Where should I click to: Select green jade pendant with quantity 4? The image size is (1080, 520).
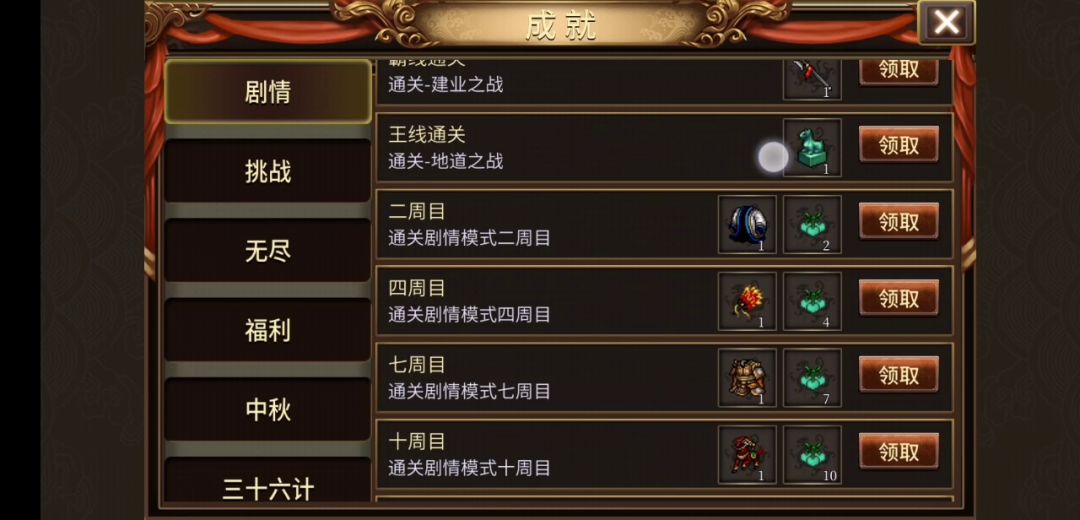[812, 301]
